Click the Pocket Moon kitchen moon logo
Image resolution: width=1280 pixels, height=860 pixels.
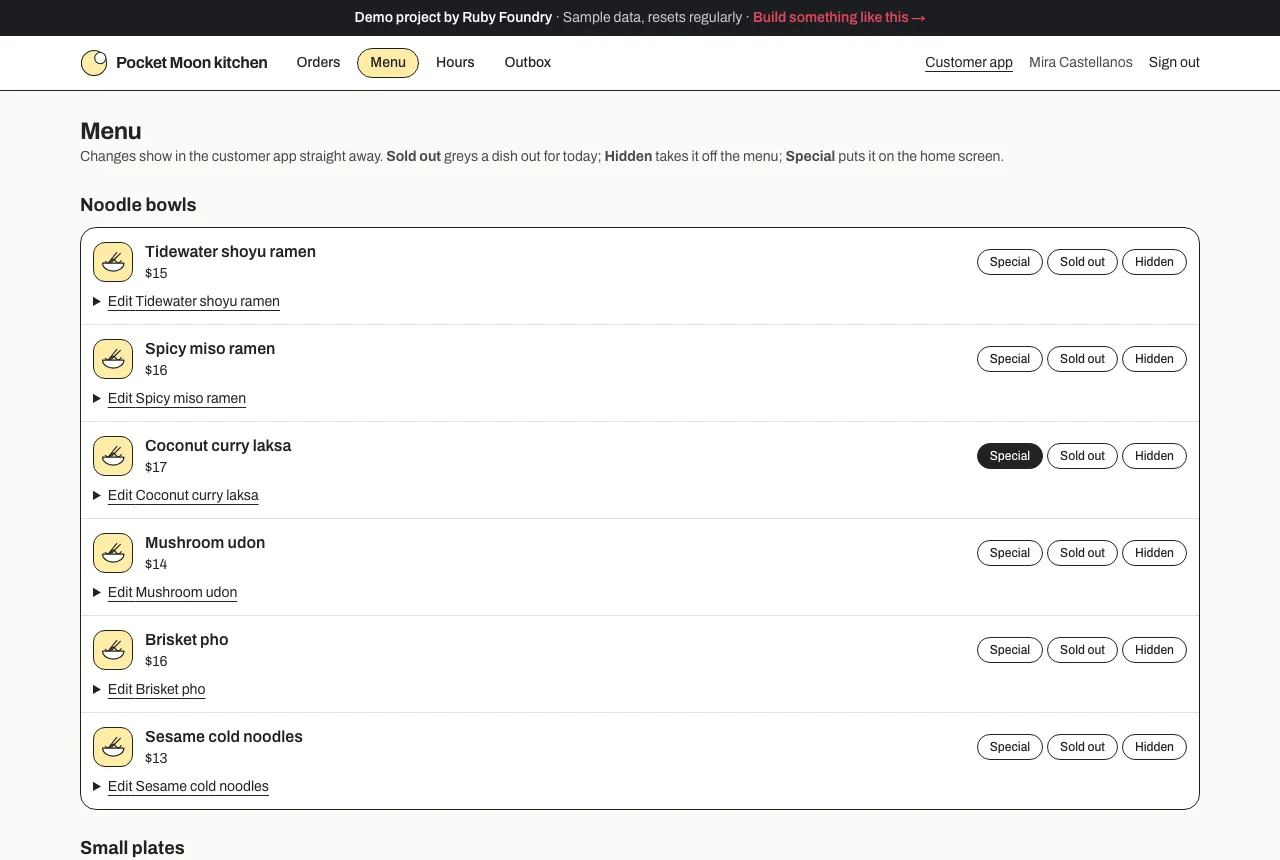[93, 63]
